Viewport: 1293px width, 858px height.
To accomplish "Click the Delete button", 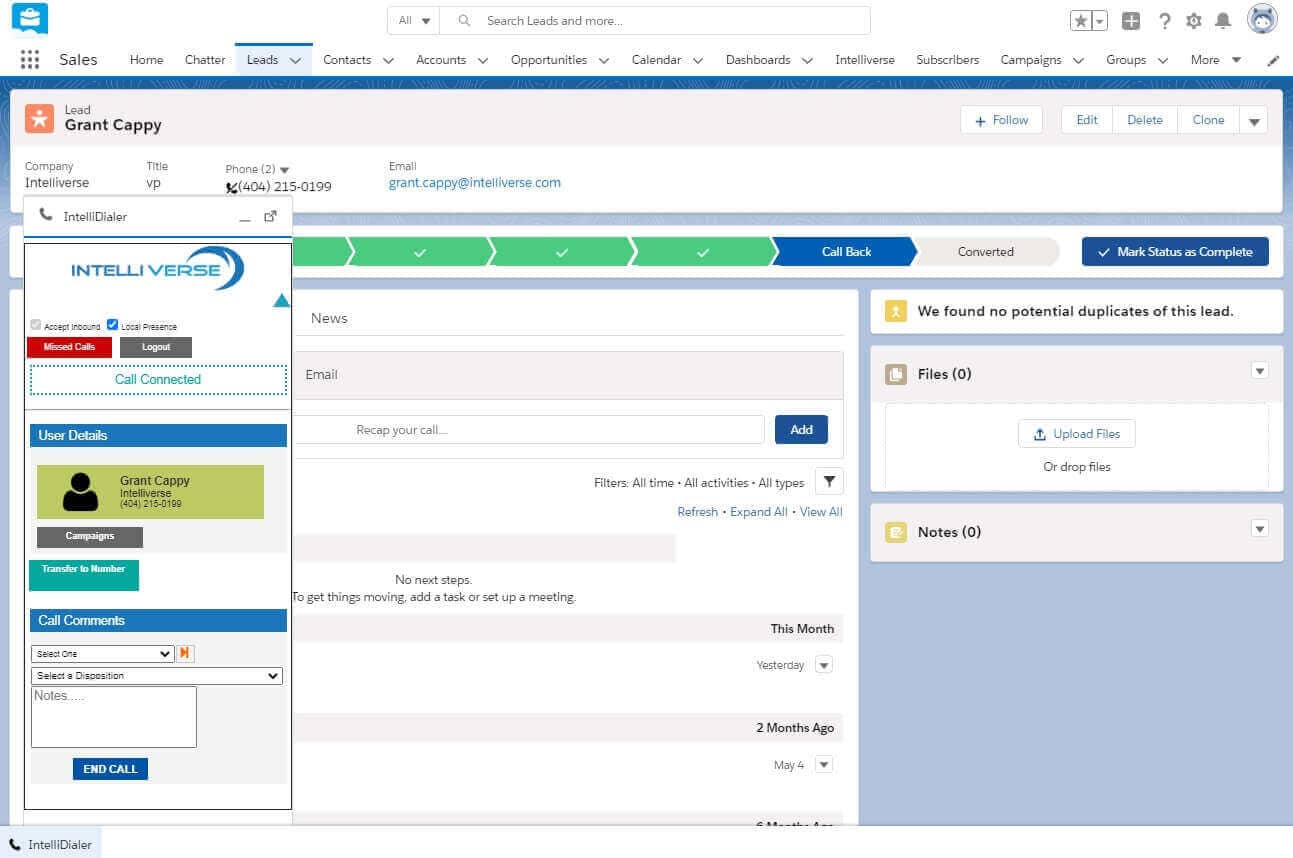I will (1145, 120).
